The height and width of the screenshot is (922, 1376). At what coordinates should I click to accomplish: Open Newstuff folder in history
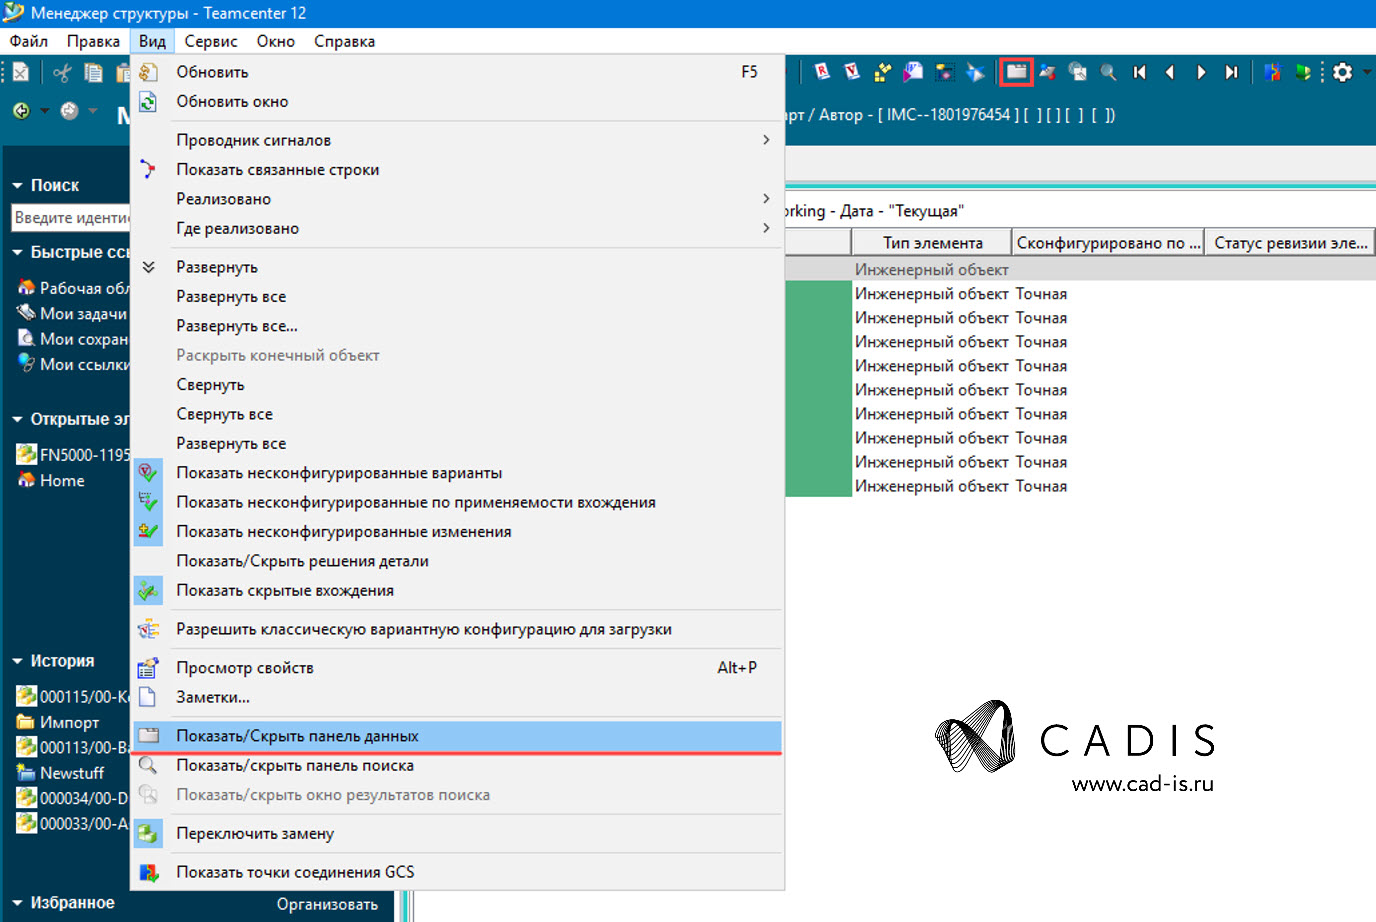point(60,773)
